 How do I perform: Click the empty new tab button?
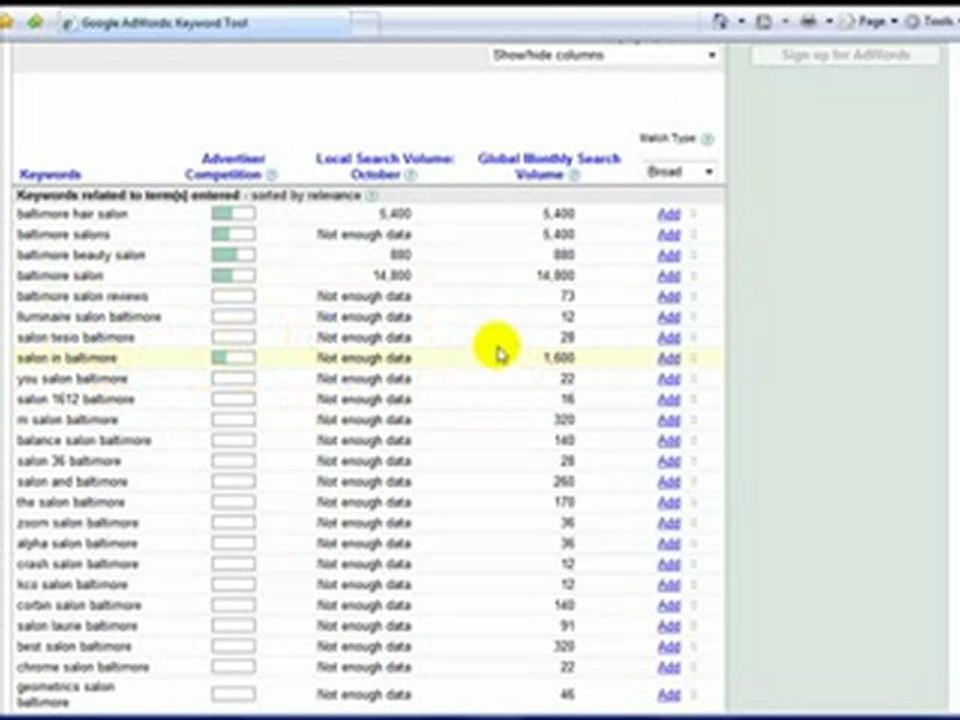click(x=366, y=24)
